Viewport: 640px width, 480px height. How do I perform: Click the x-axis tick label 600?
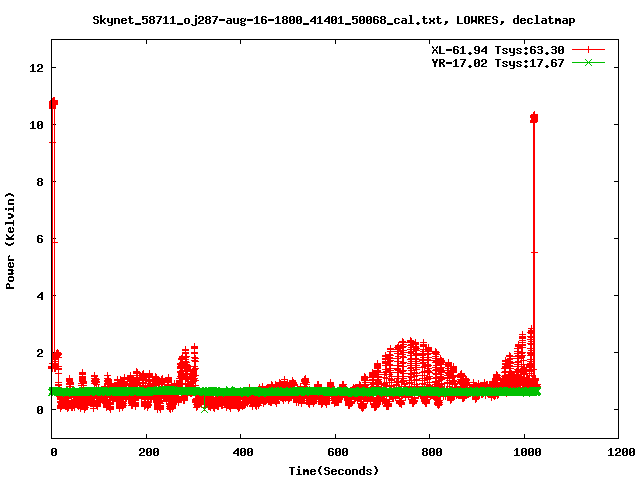(338, 452)
